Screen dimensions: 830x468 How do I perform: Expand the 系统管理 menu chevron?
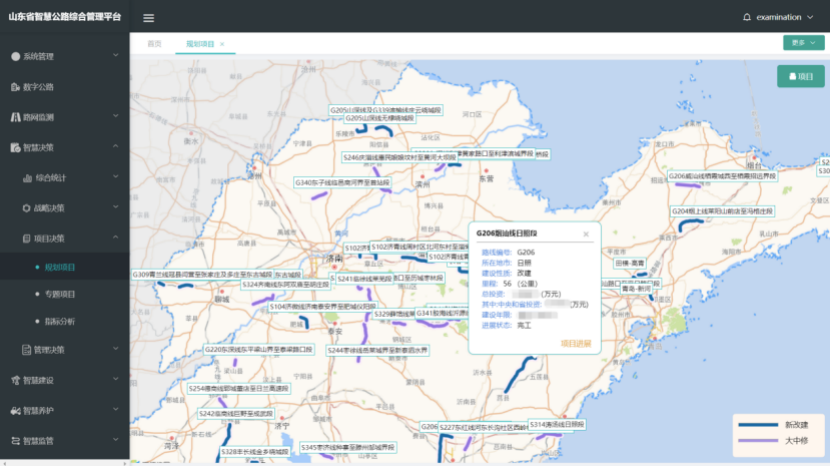pyautogui.click(x=115, y=55)
